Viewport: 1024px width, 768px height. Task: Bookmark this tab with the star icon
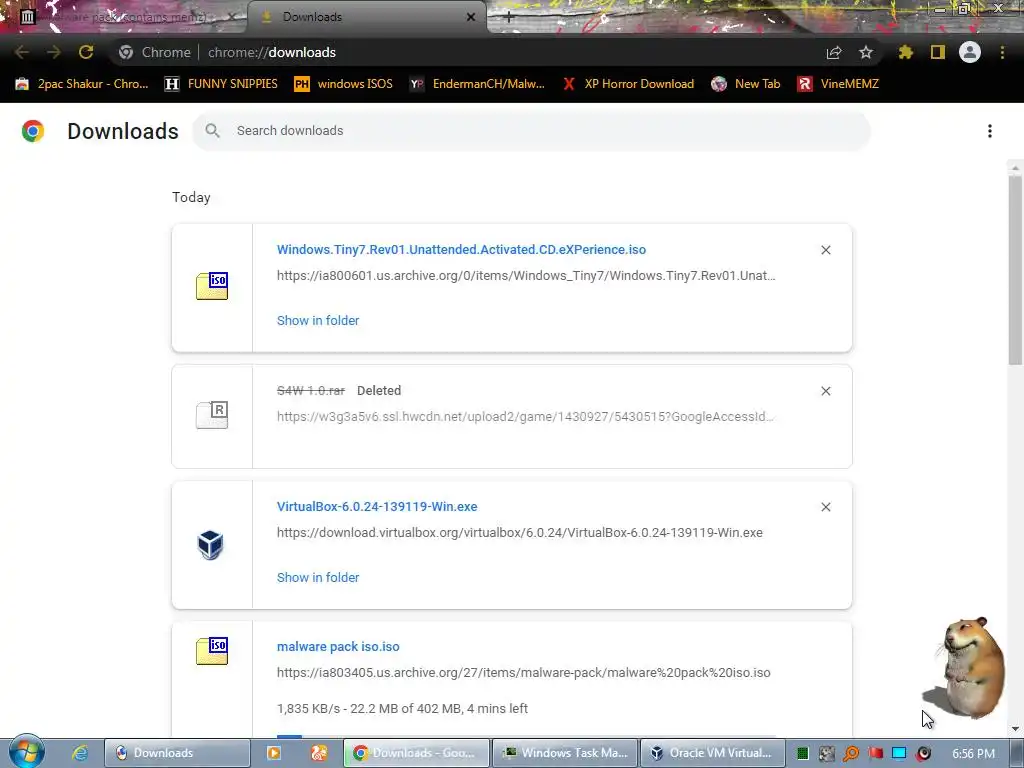866,52
